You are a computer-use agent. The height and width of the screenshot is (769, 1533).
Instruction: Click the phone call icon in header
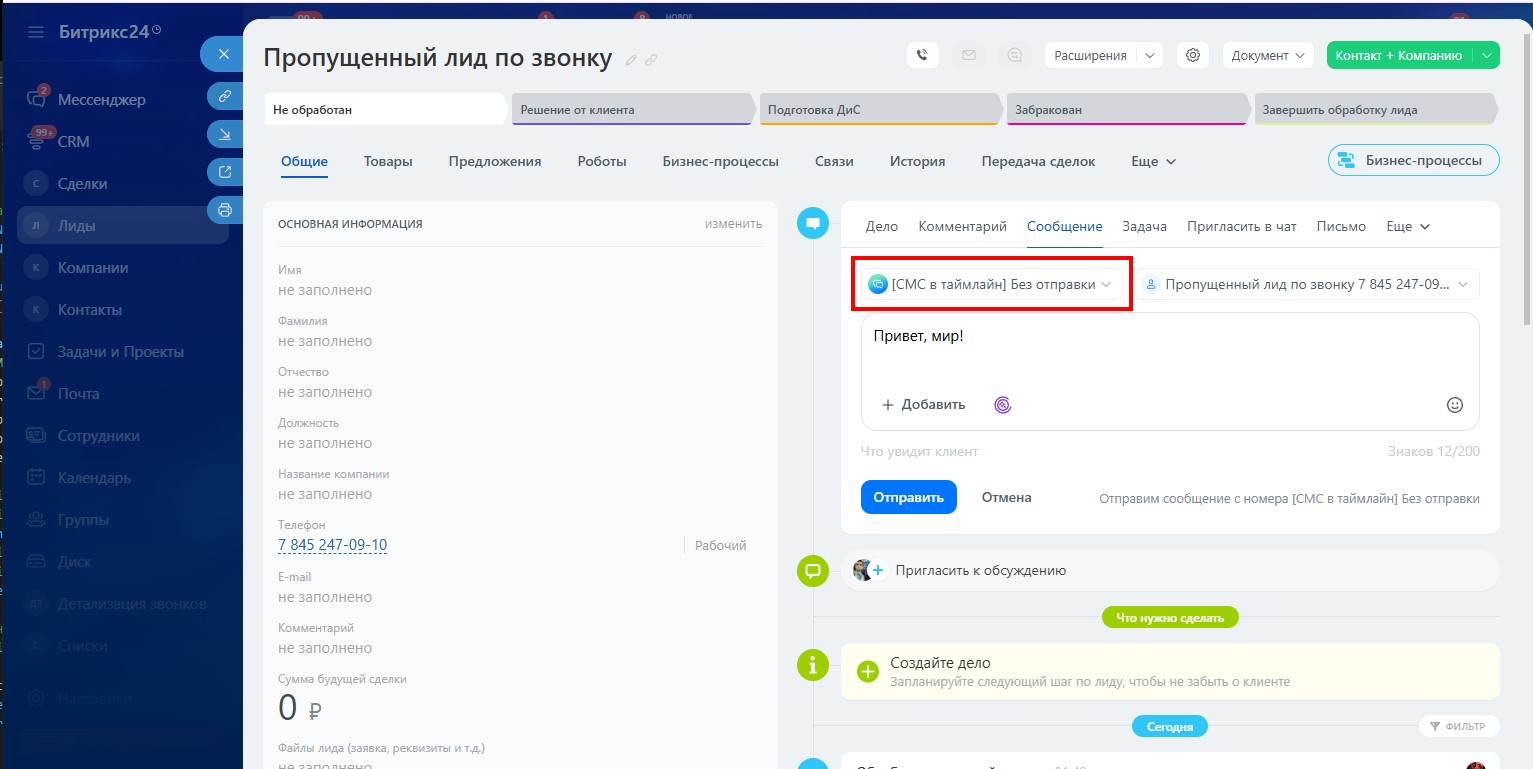pos(922,56)
